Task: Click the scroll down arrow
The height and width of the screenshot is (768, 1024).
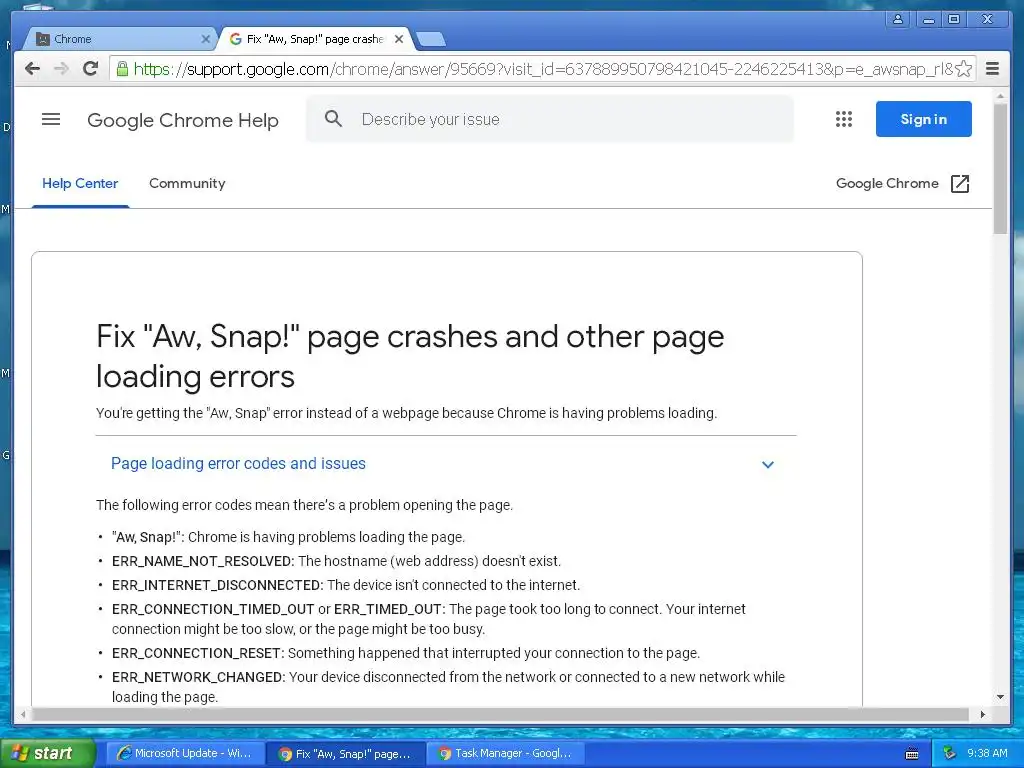Action: tap(1000, 697)
